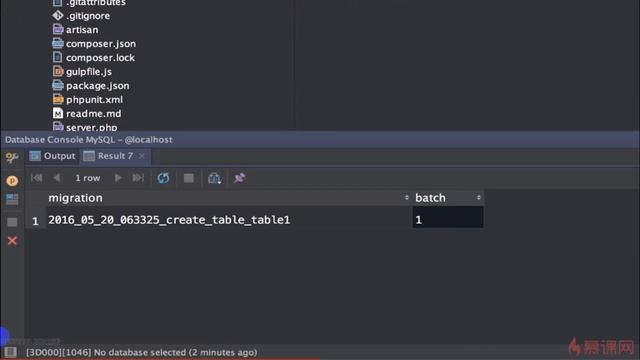Click the gray stop icon in sidebar

[12, 222]
